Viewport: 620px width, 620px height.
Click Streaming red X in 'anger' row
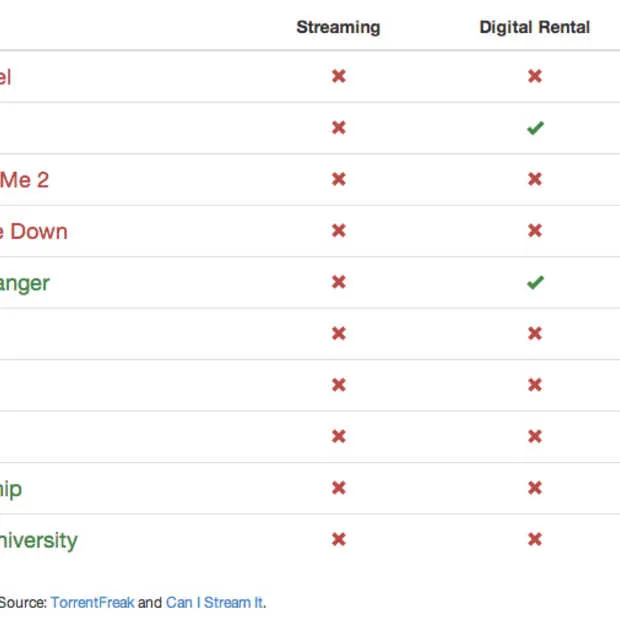(x=339, y=282)
